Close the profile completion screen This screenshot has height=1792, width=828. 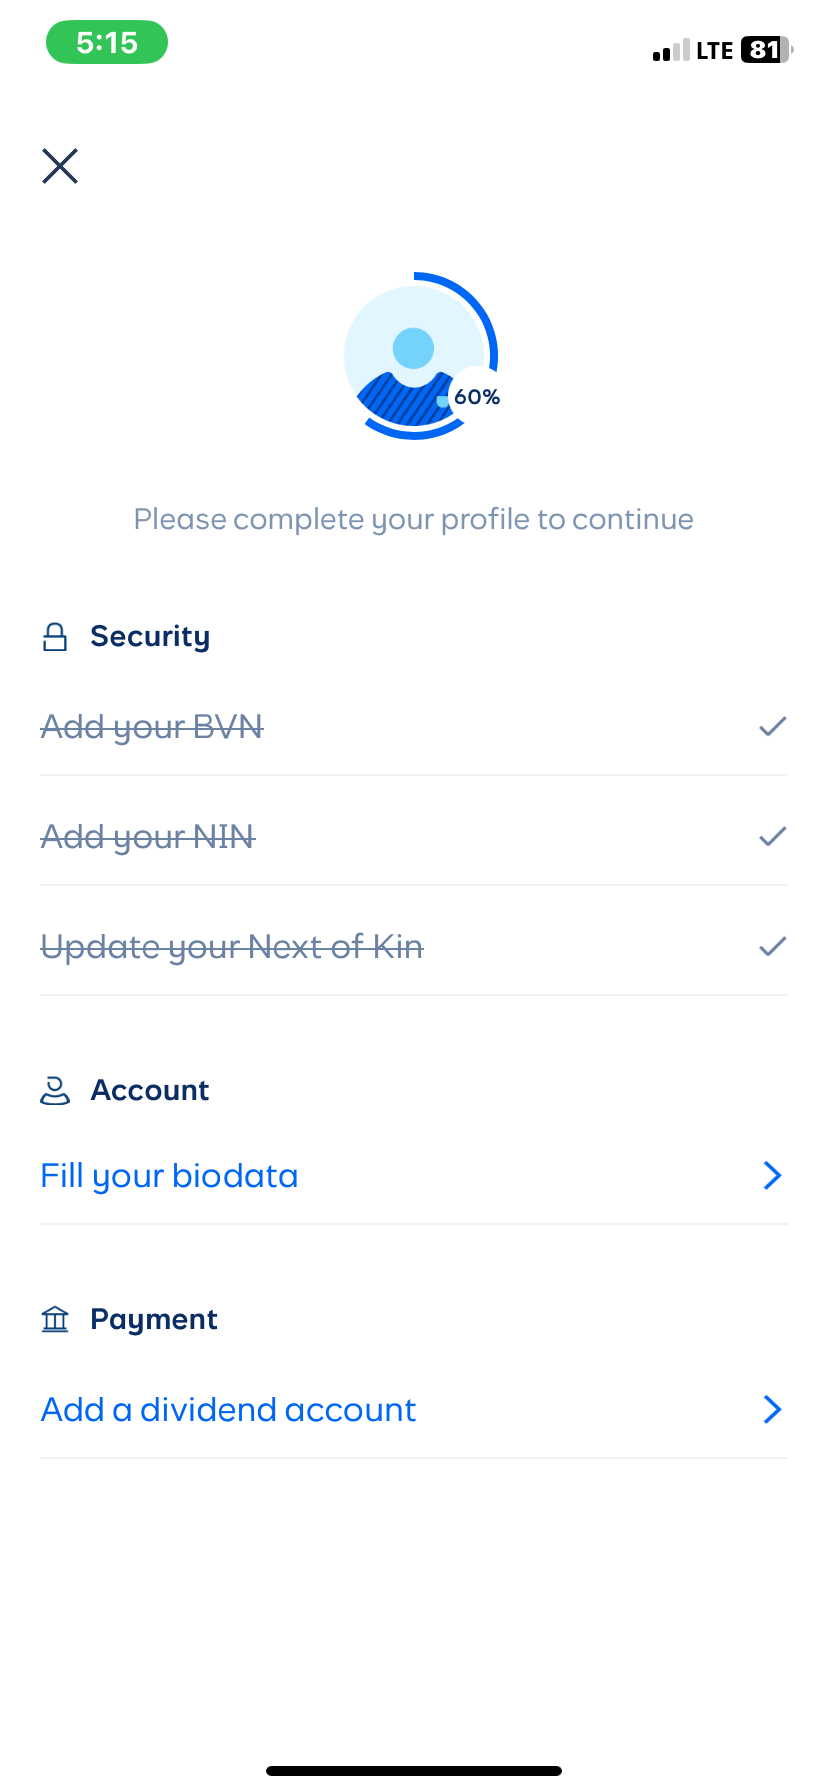[x=60, y=166]
